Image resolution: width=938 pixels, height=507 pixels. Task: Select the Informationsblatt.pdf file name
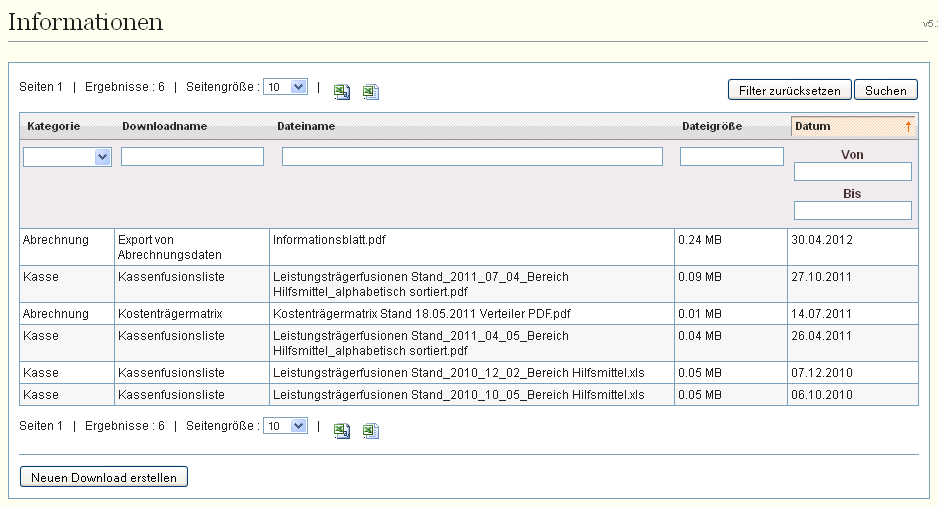point(329,240)
